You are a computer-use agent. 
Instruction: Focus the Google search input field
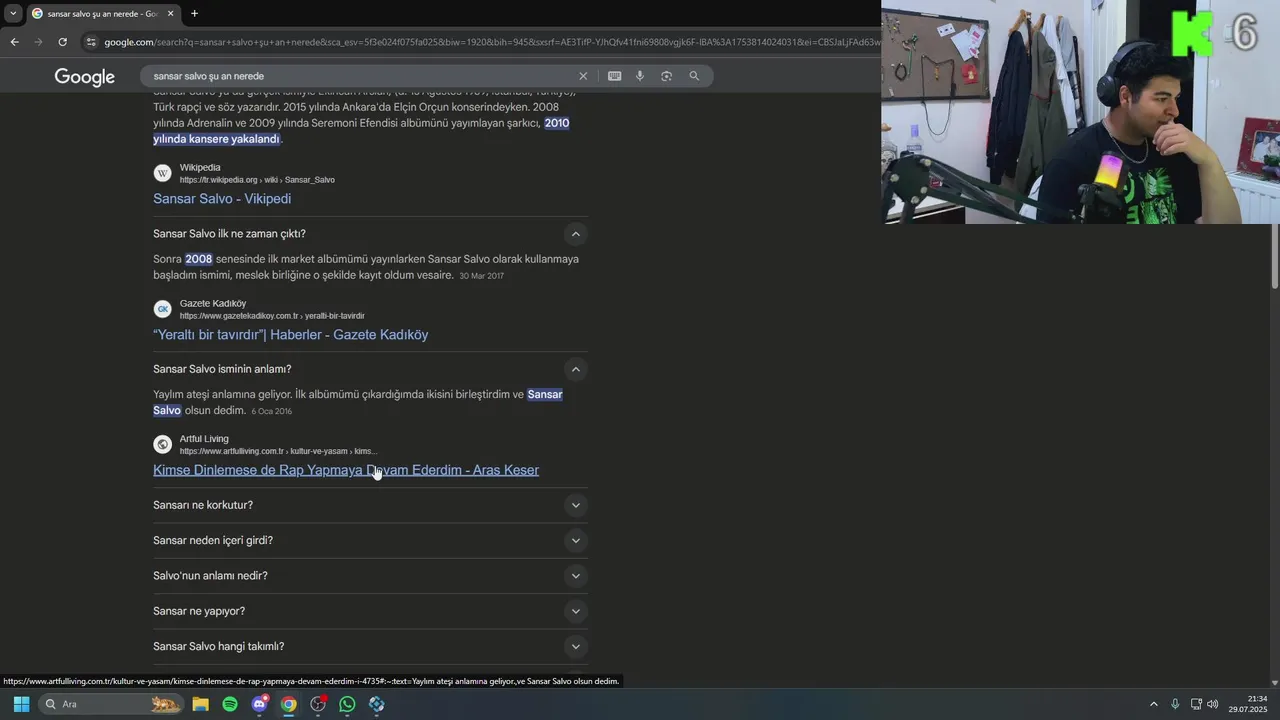(x=360, y=76)
